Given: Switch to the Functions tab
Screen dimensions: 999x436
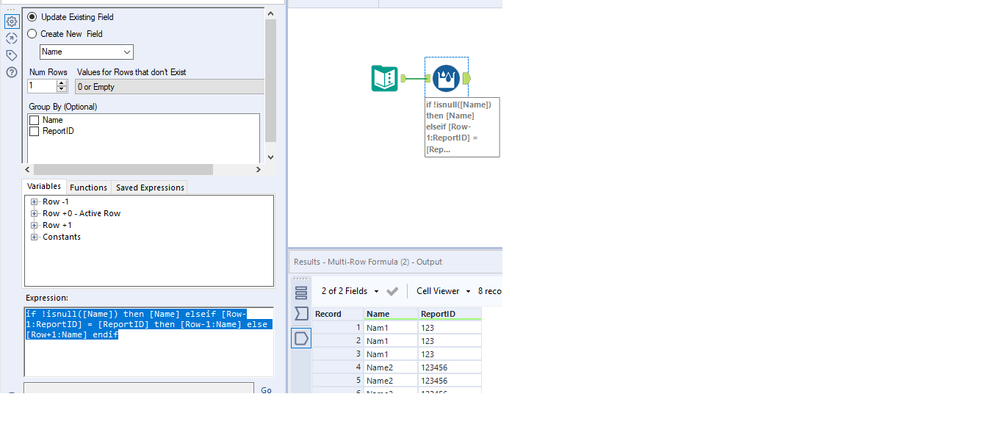Looking at the screenshot, I should pyautogui.click(x=89, y=187).
